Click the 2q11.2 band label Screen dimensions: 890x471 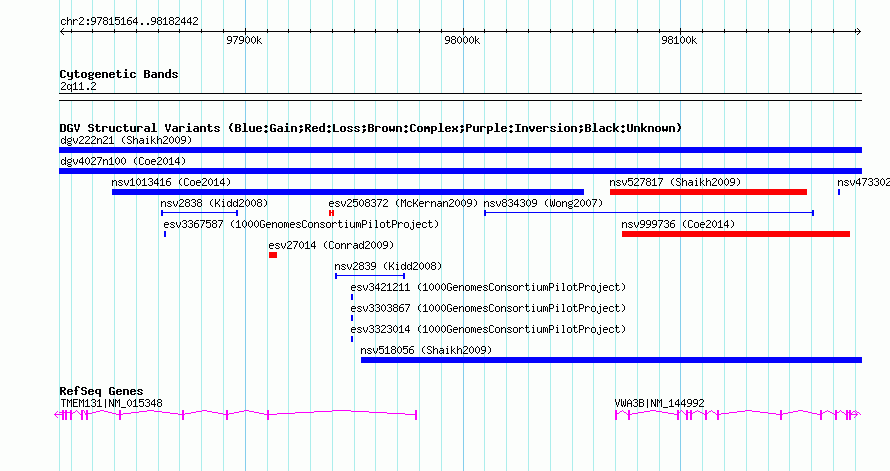[x=78, y=86]
